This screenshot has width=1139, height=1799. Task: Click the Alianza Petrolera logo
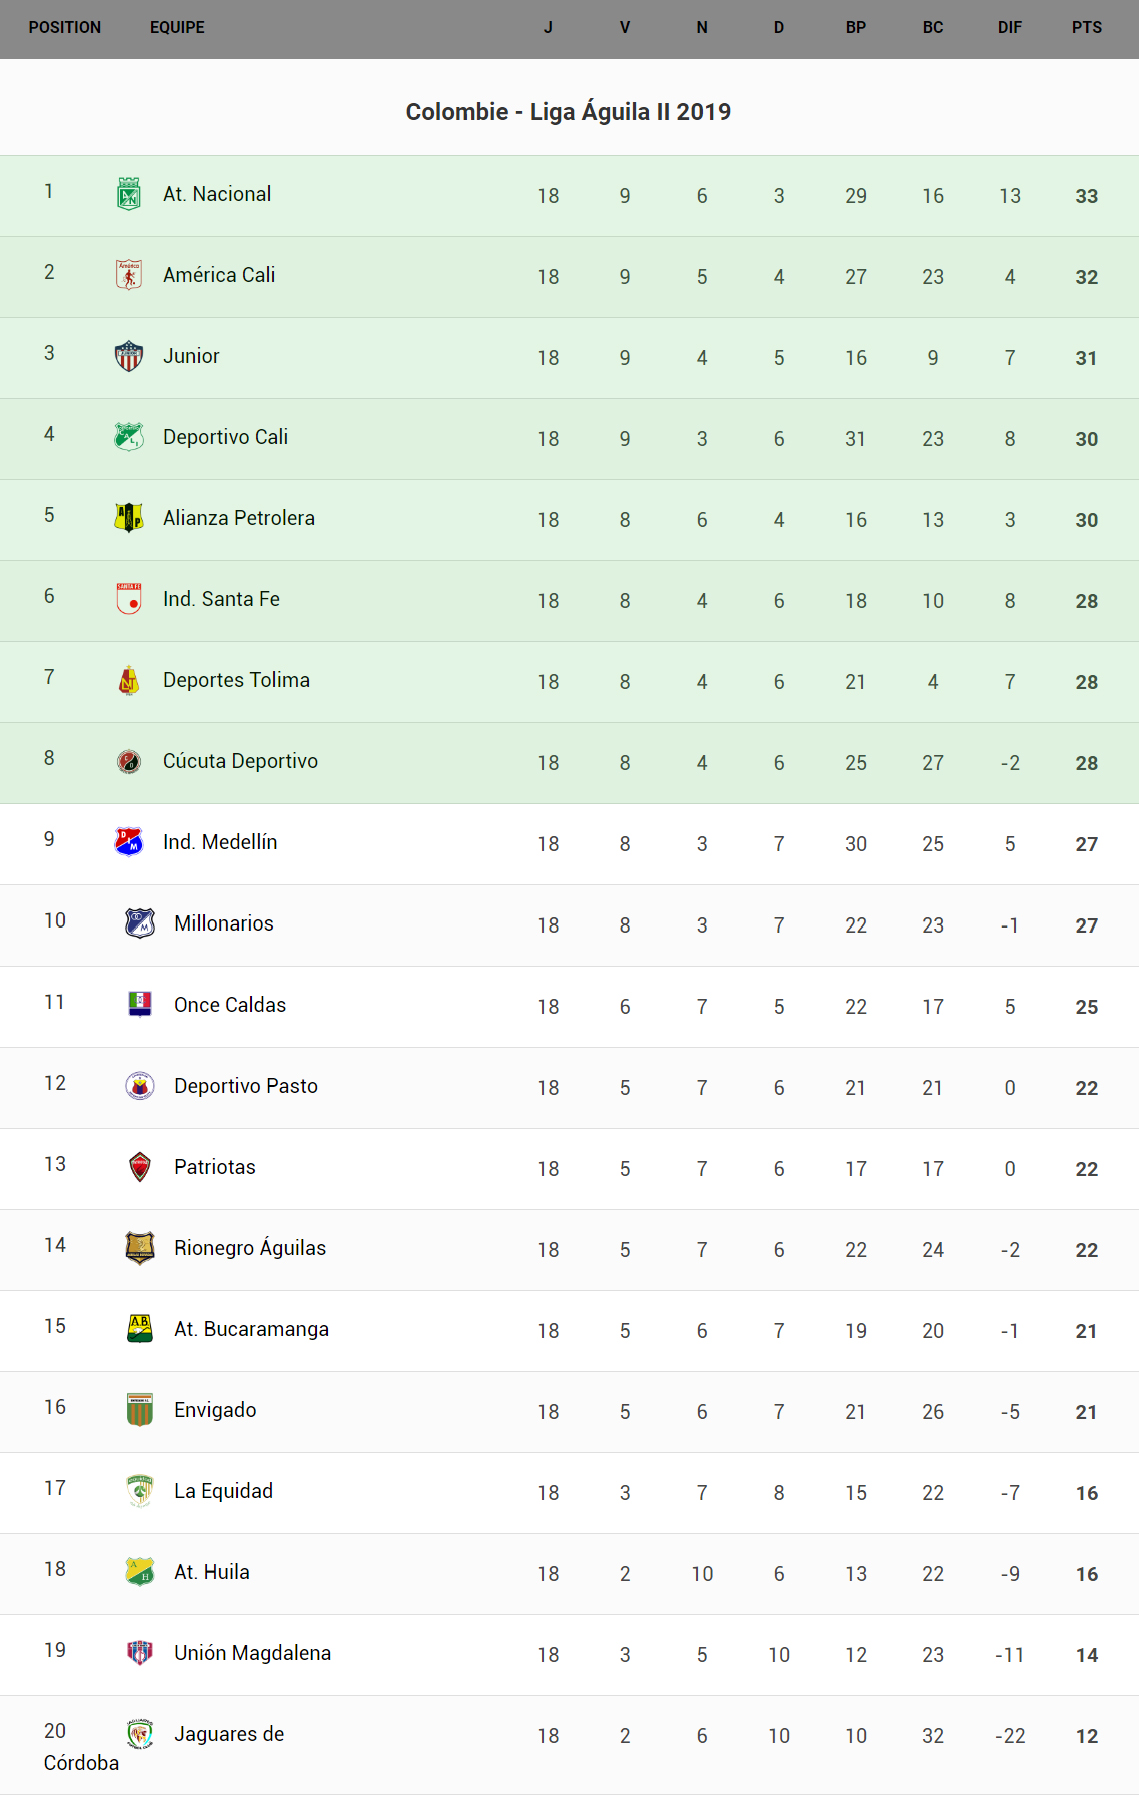(129, 518)
